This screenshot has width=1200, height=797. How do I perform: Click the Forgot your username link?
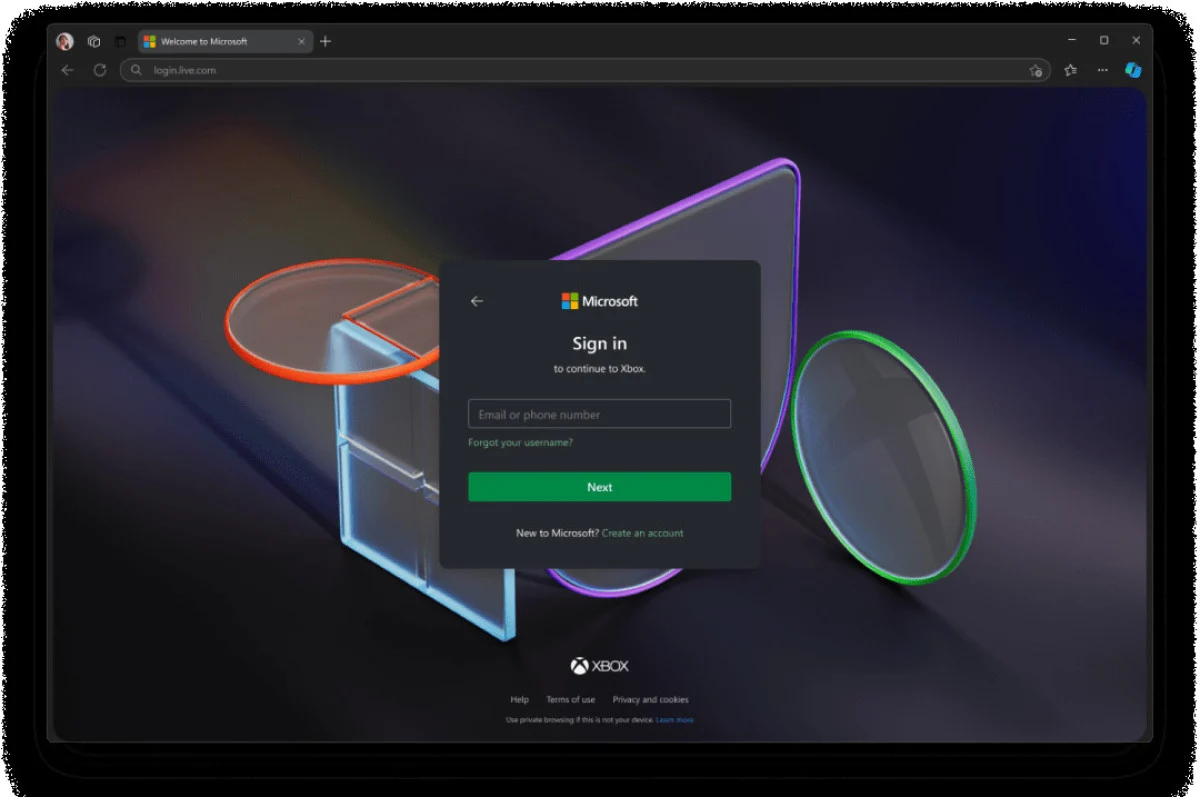520,442
